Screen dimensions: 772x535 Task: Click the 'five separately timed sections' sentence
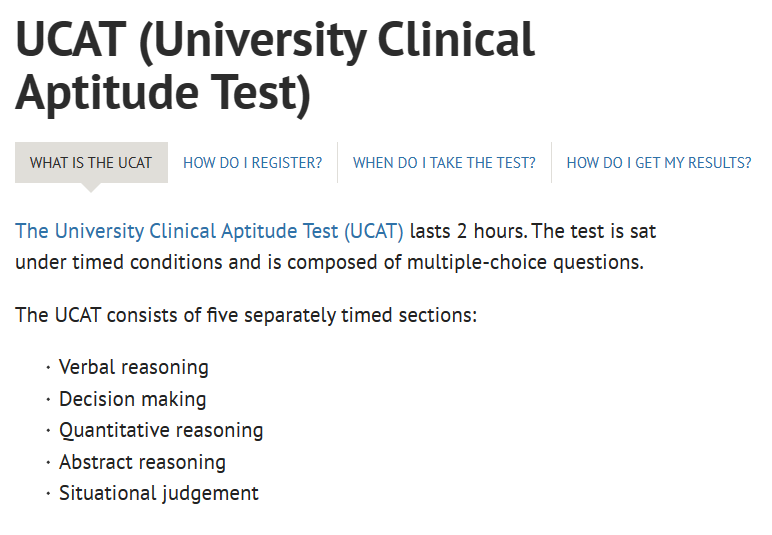click(x=246, y=315)
